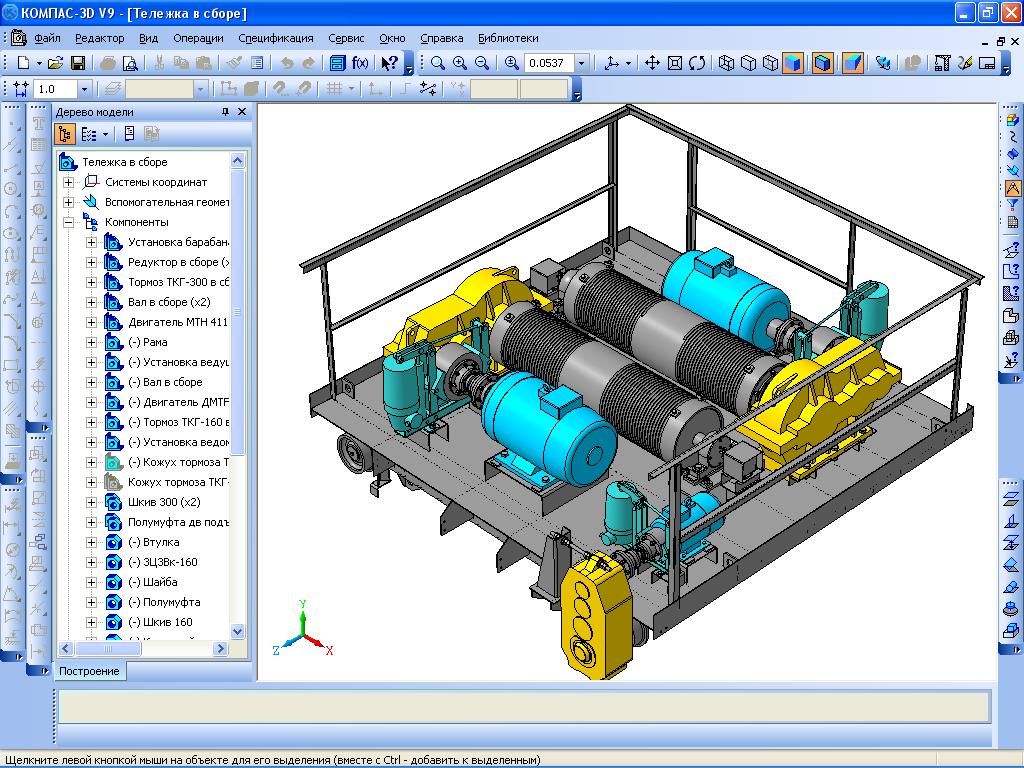The width and height of the screenshot is (1024, 768).
Task: Click the Open file folder icon
Action: pyautogui.click(x=56, y=63)
